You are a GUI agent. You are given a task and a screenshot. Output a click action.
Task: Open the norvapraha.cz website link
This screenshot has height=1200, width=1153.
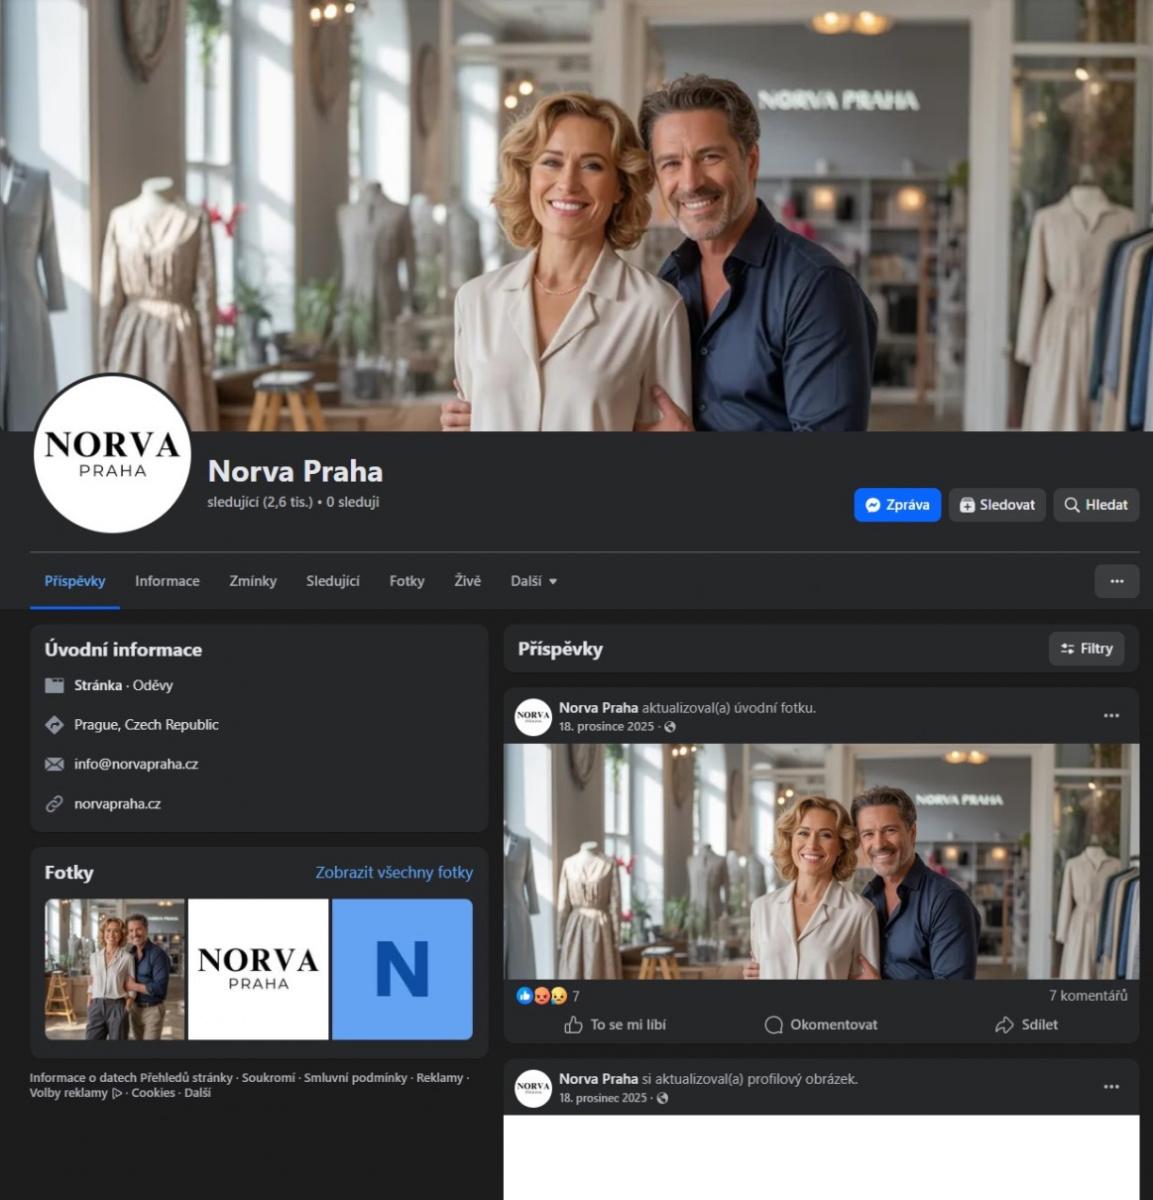(117, 804)
